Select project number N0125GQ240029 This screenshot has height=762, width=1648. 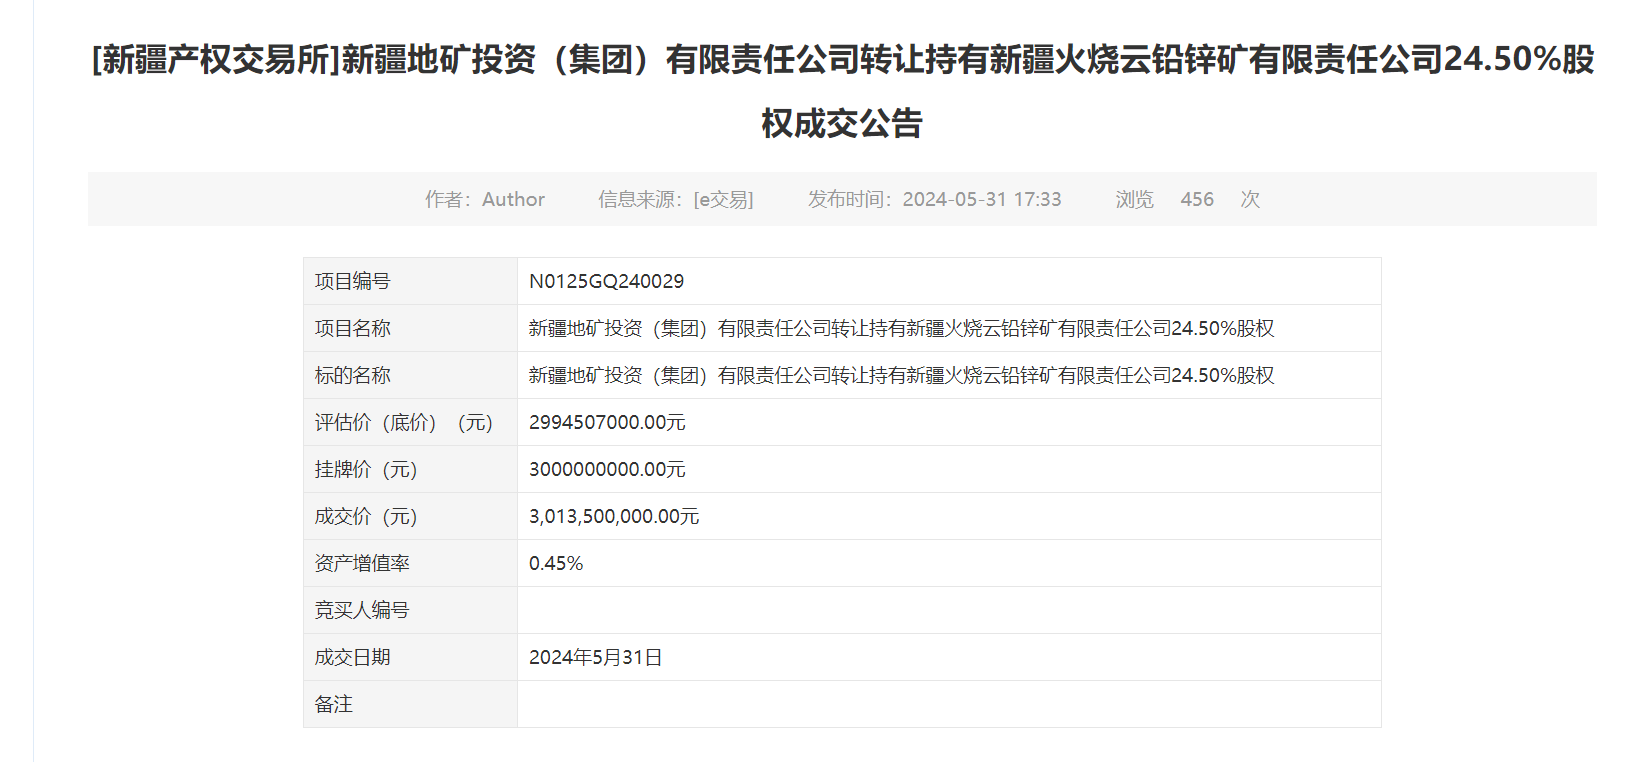(x=606, y=281)
